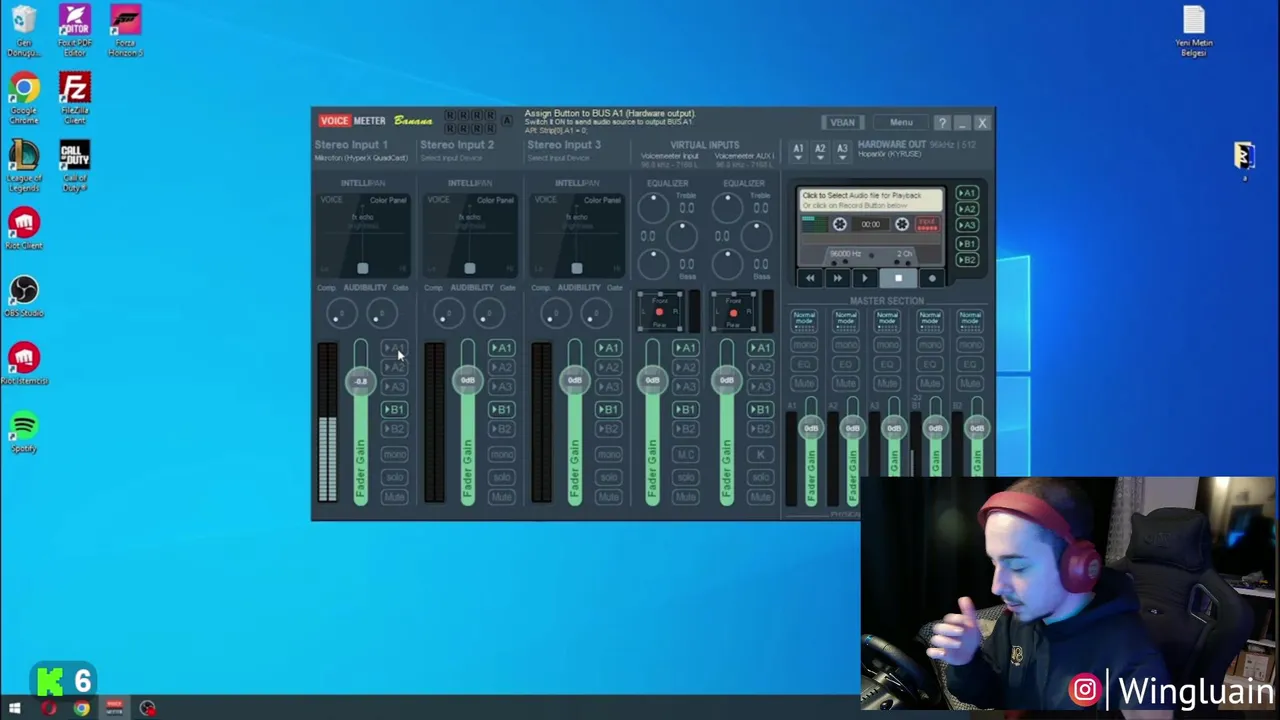Toggle B2 bus on Stereo Input 3

(608, 429)
